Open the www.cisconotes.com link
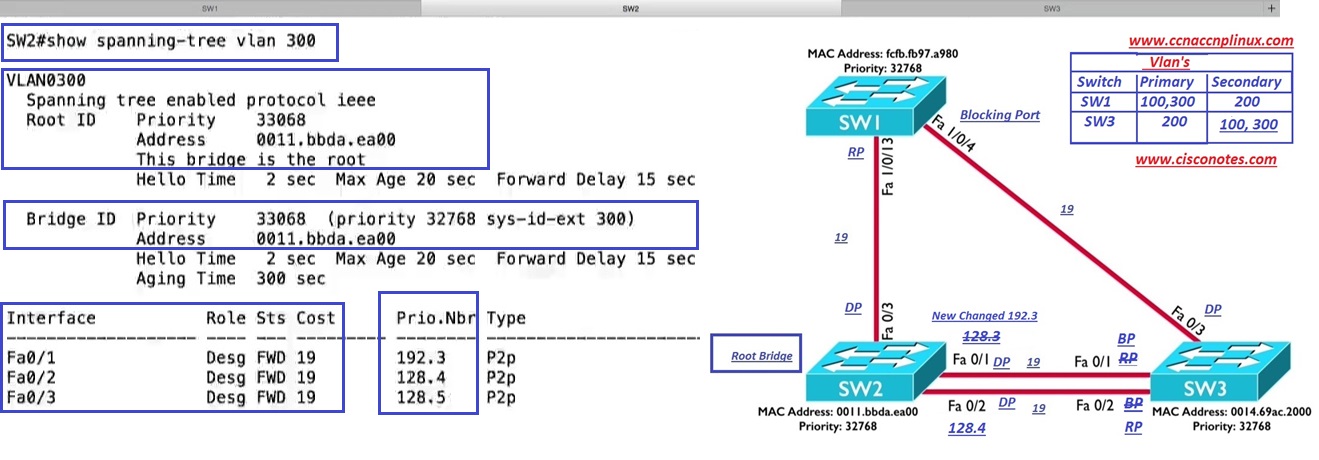1319x460 pixels. (1206, 159)
